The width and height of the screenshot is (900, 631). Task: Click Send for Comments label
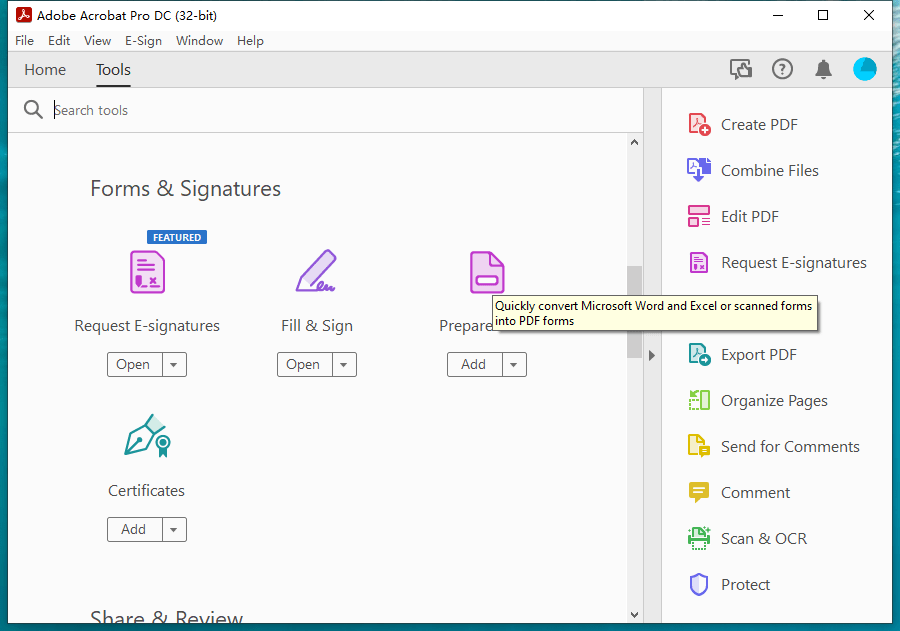tap(790, 447)
